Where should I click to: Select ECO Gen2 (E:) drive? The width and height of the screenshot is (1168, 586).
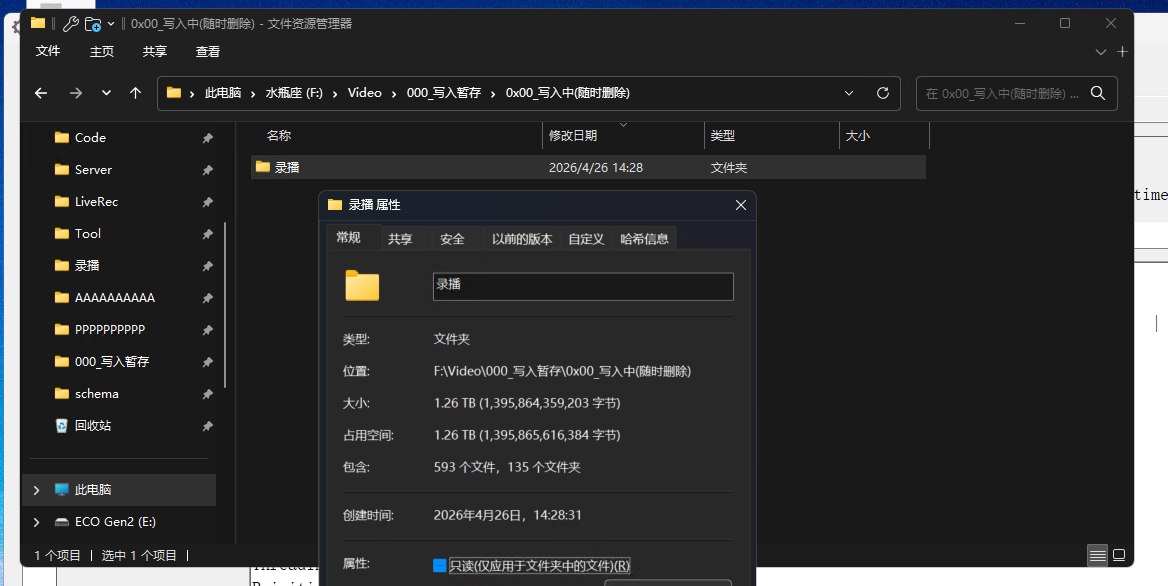(115, 522)
